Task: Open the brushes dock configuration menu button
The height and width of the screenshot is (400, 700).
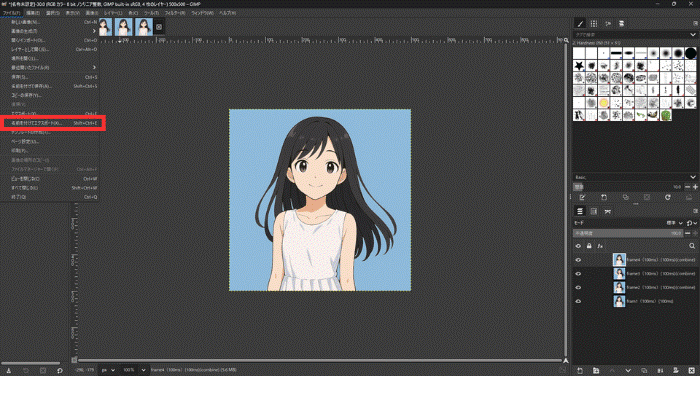Action: [x=695, y=23]
